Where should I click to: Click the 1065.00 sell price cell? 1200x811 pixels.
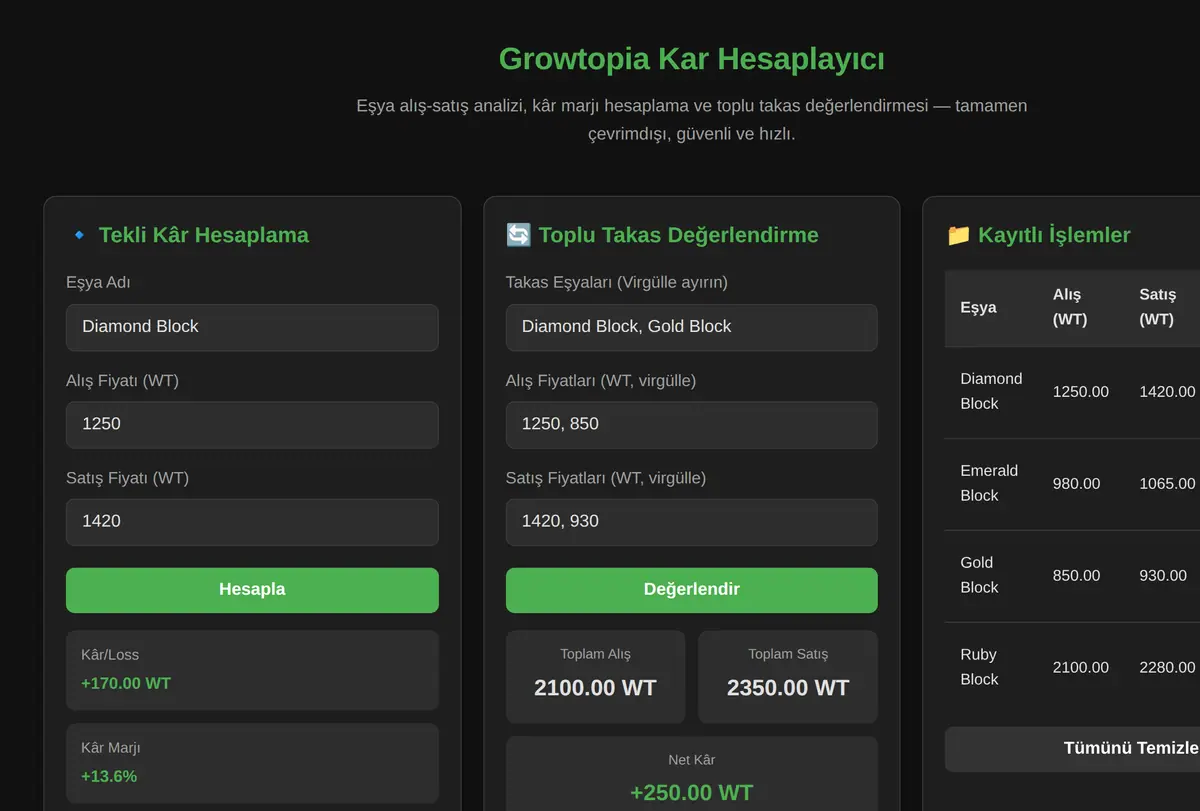pos(1167,484)
